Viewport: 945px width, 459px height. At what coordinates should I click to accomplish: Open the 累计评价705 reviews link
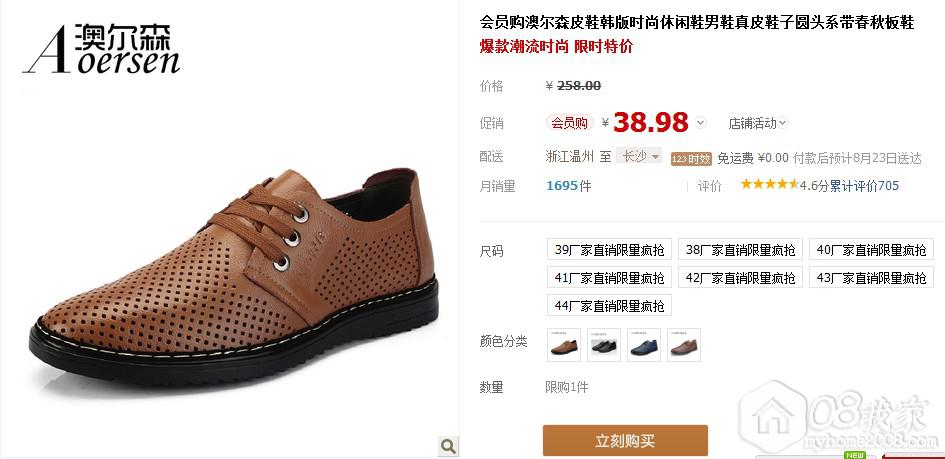point(864,186)
